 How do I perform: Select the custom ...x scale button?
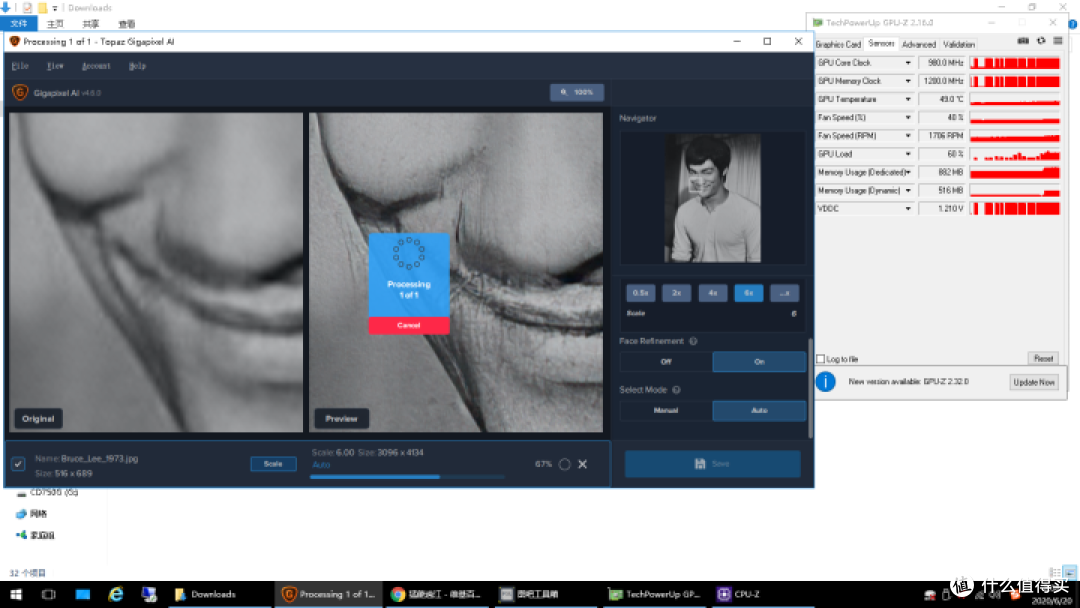[784, 293]
